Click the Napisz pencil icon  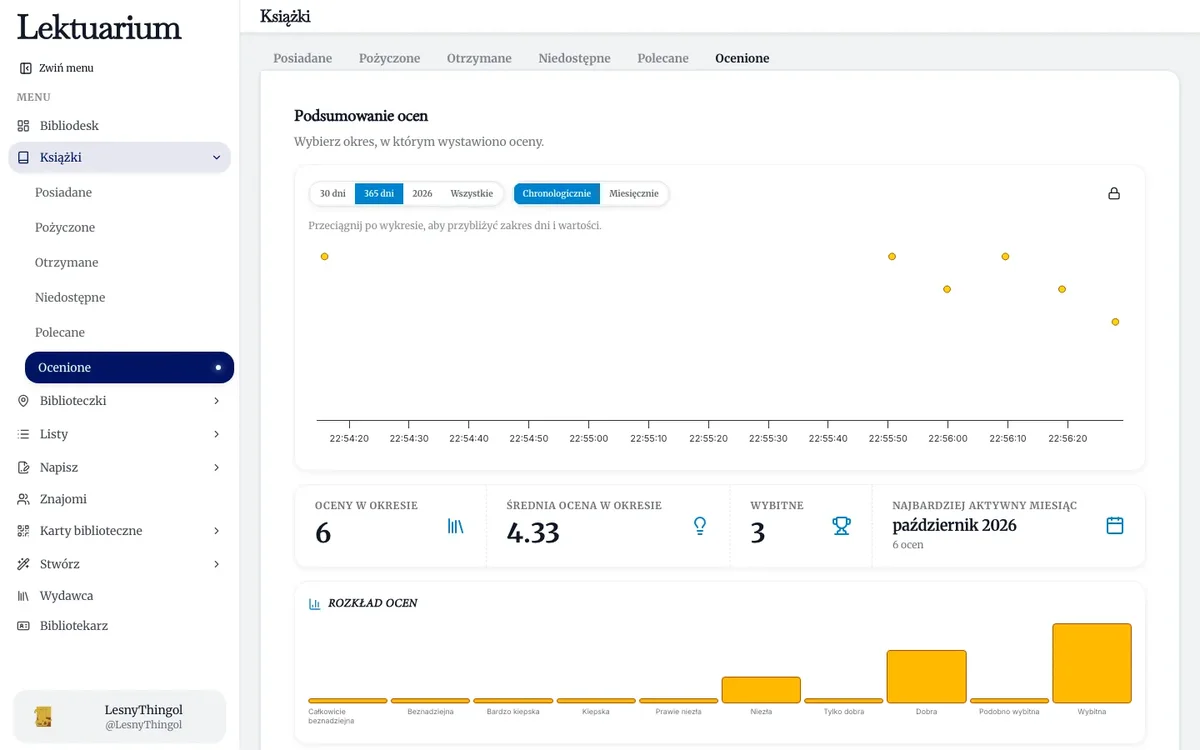[24, 467]
